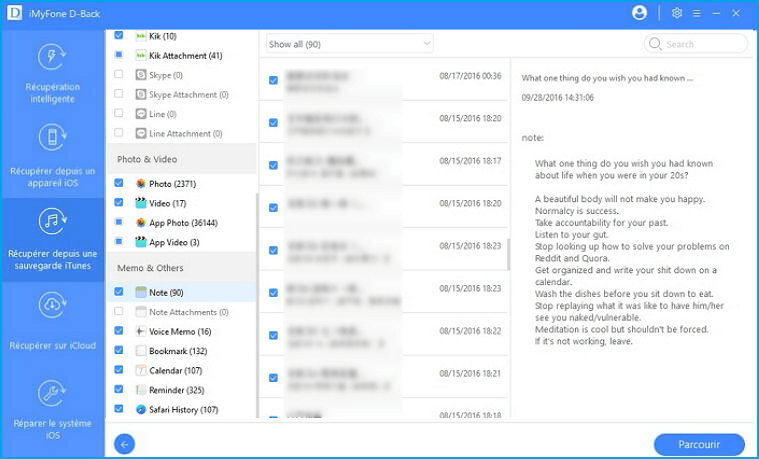Open the Show all (90) dropdown

pyautogui.click(x=349, y=44)
